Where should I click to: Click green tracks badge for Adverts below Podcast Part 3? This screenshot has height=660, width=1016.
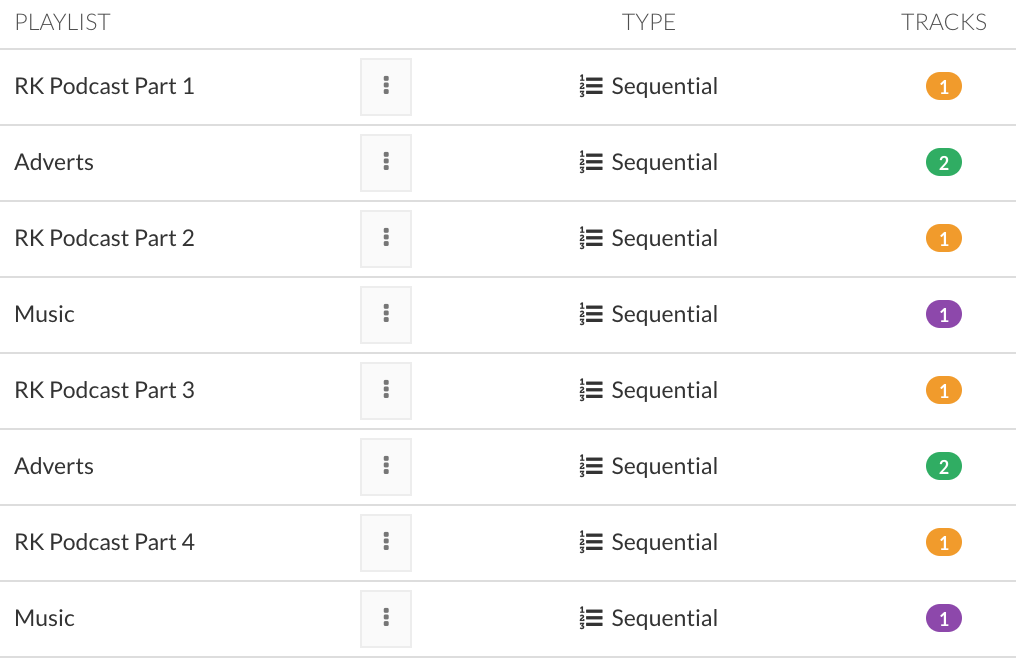pos(943,467)
